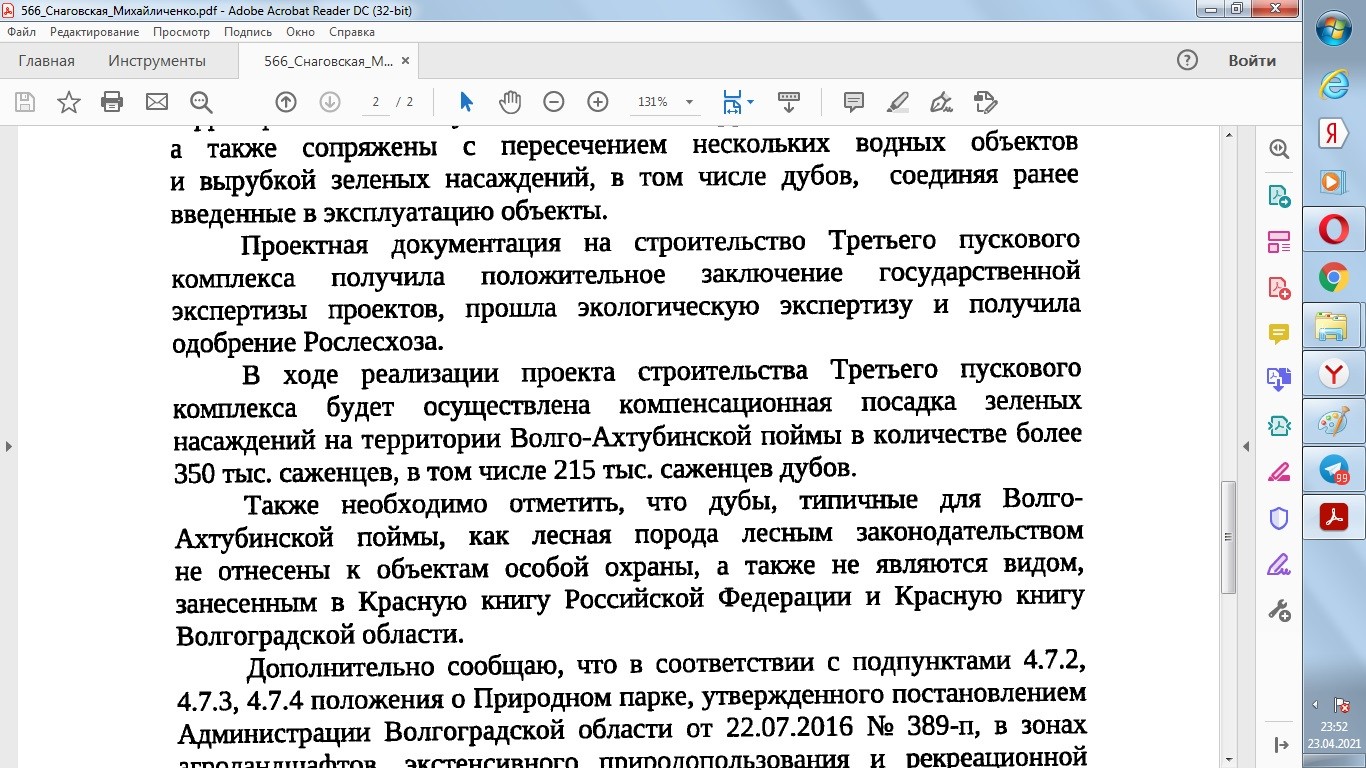
Task: Bookmark this file with the star icon
Action: 68,102
